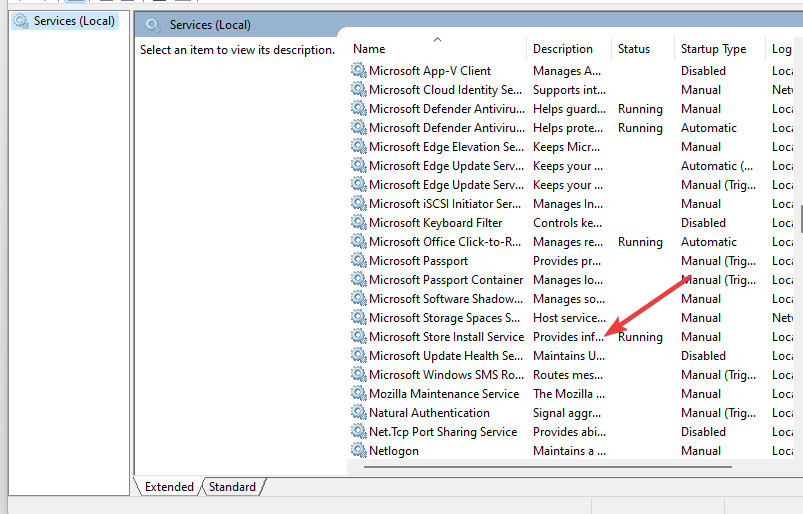Image resolution: width=803 pixels, height=514 pixels.
Task: Select Microsoft Software Shadow... service
Action: pos(446,299)
